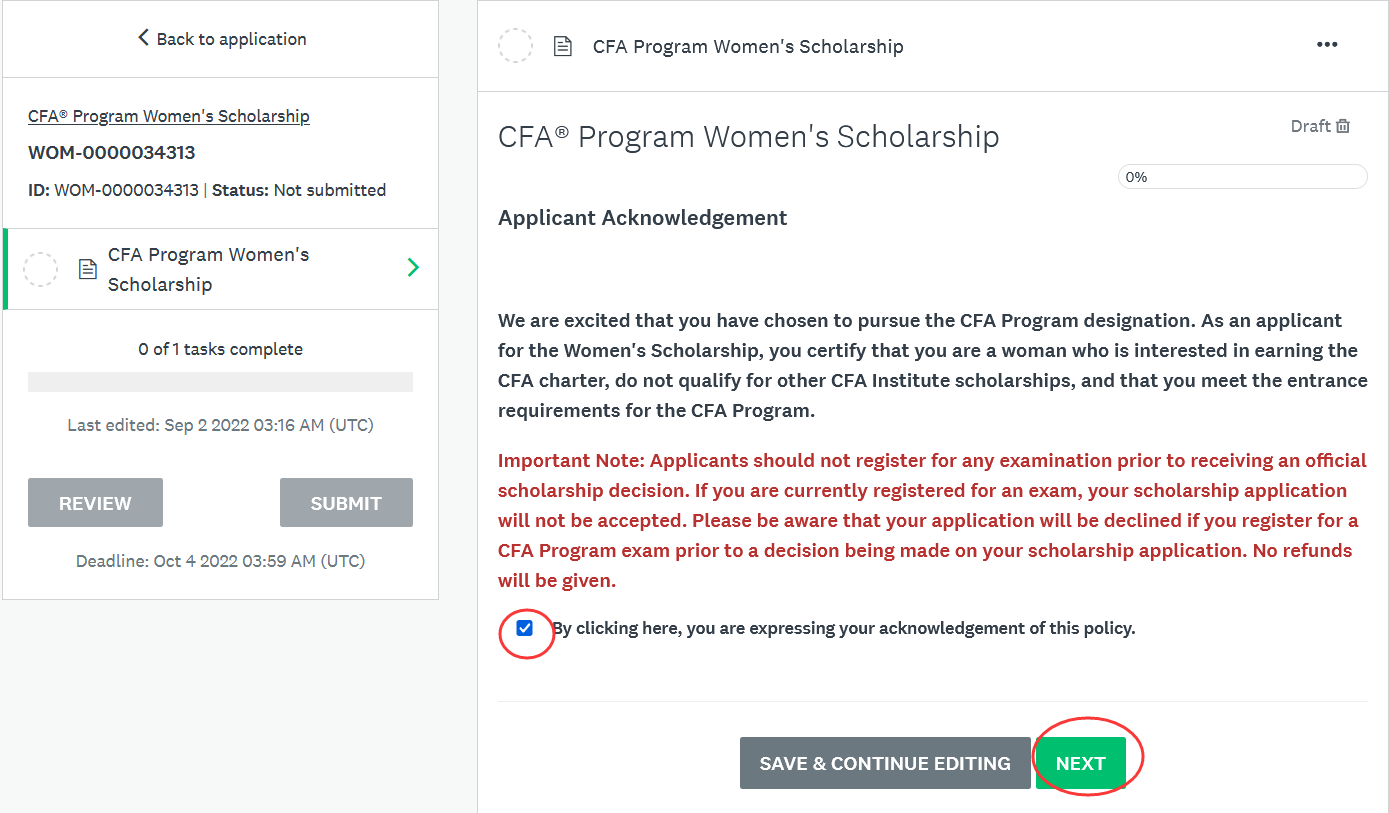This screenshot has width=1389, height=813.
Task: Click the 0% progress bar
Action: click(x=1242, y=177)
